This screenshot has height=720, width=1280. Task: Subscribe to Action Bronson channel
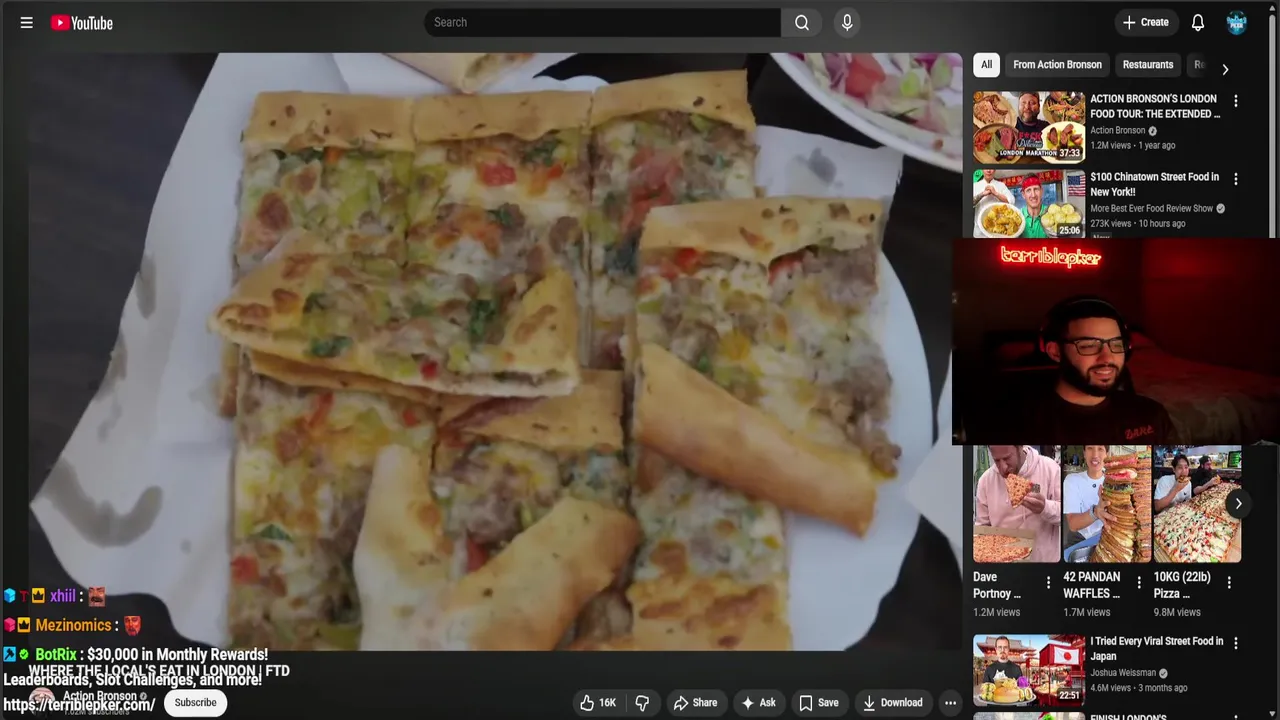coord(195,703)
